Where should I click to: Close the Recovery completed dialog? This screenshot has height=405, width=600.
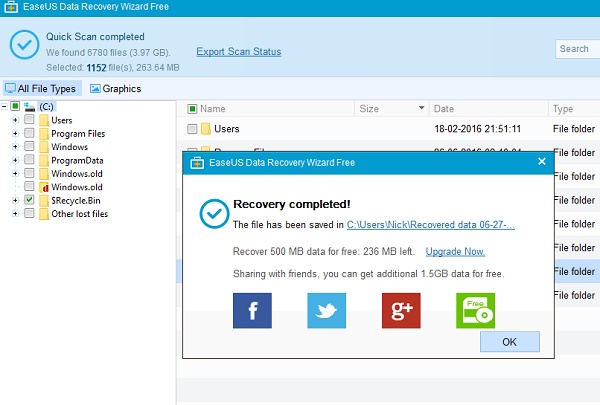[541, 162]
